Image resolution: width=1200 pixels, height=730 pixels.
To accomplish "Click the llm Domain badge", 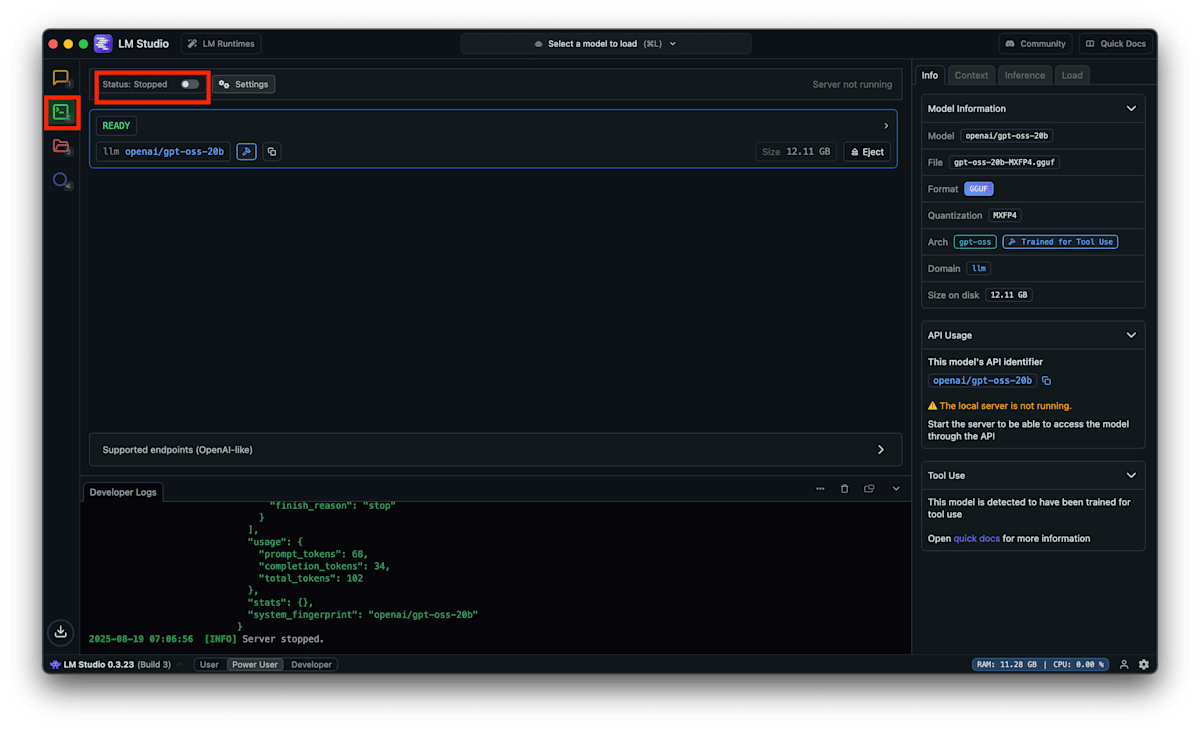I will pyautogui.click(x=979, y=268).
